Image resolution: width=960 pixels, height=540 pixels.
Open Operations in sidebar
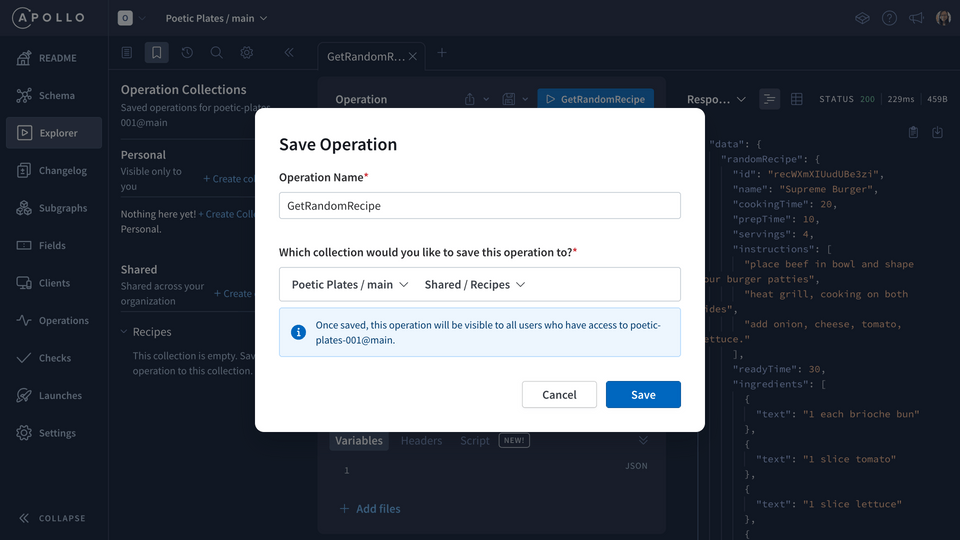pos(54,320)
